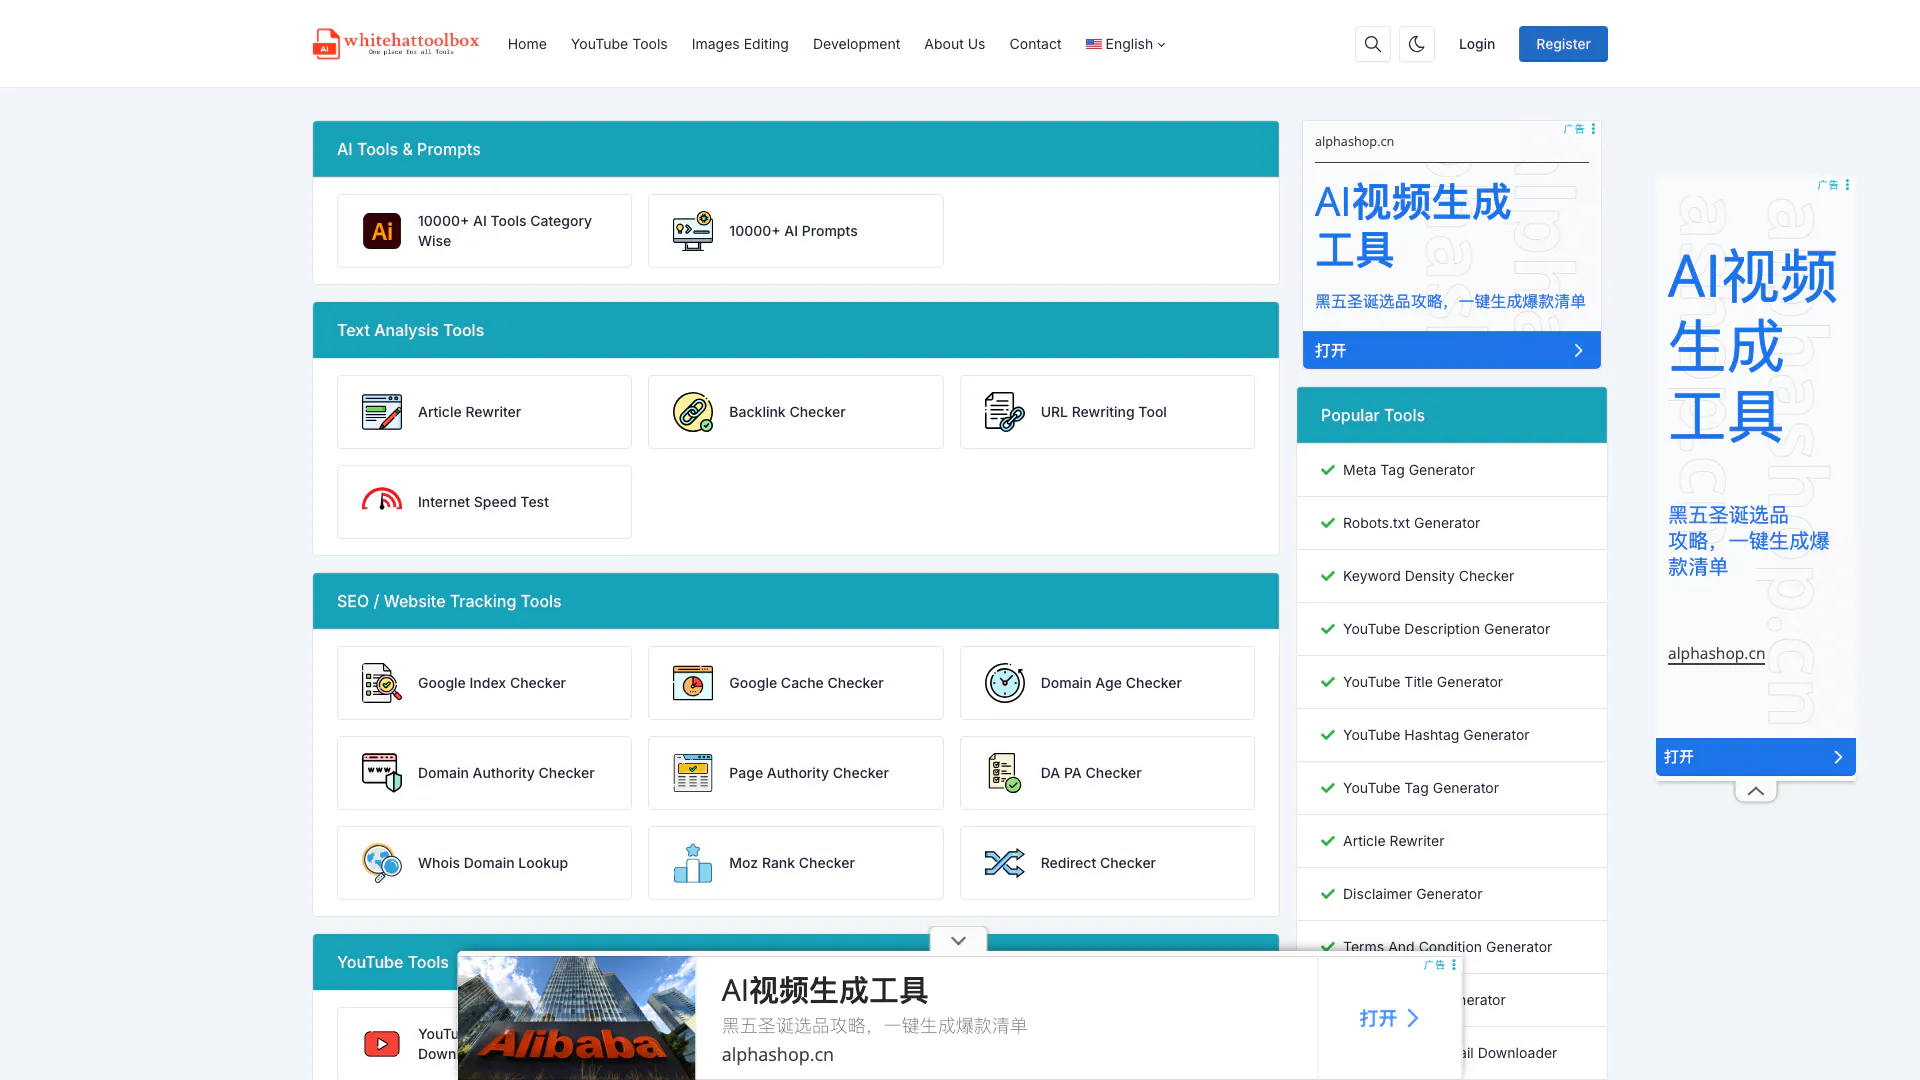
Task: Open the YouTube Tools menu item
Action: point(618,44)
